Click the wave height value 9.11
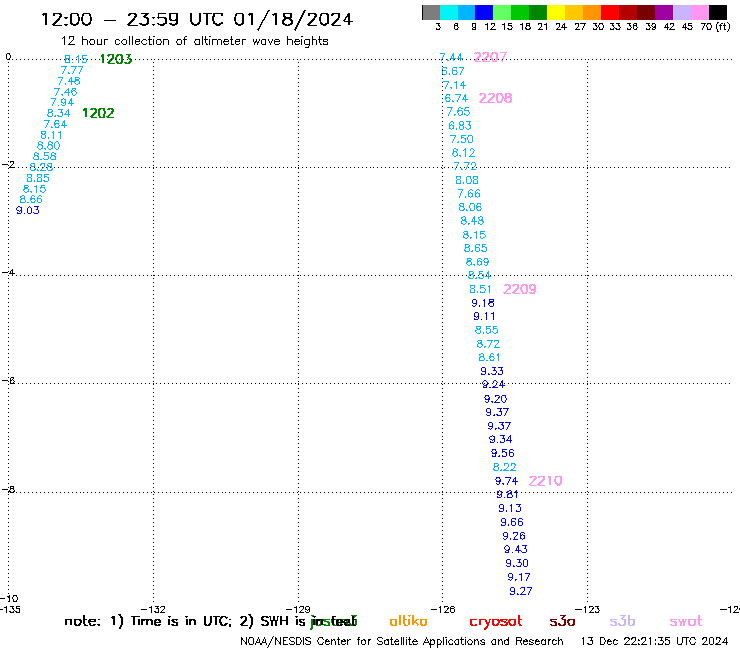Image resolution: width=740 pixels, height=650 pixels. pyautogui.click(x=484, y=316)
